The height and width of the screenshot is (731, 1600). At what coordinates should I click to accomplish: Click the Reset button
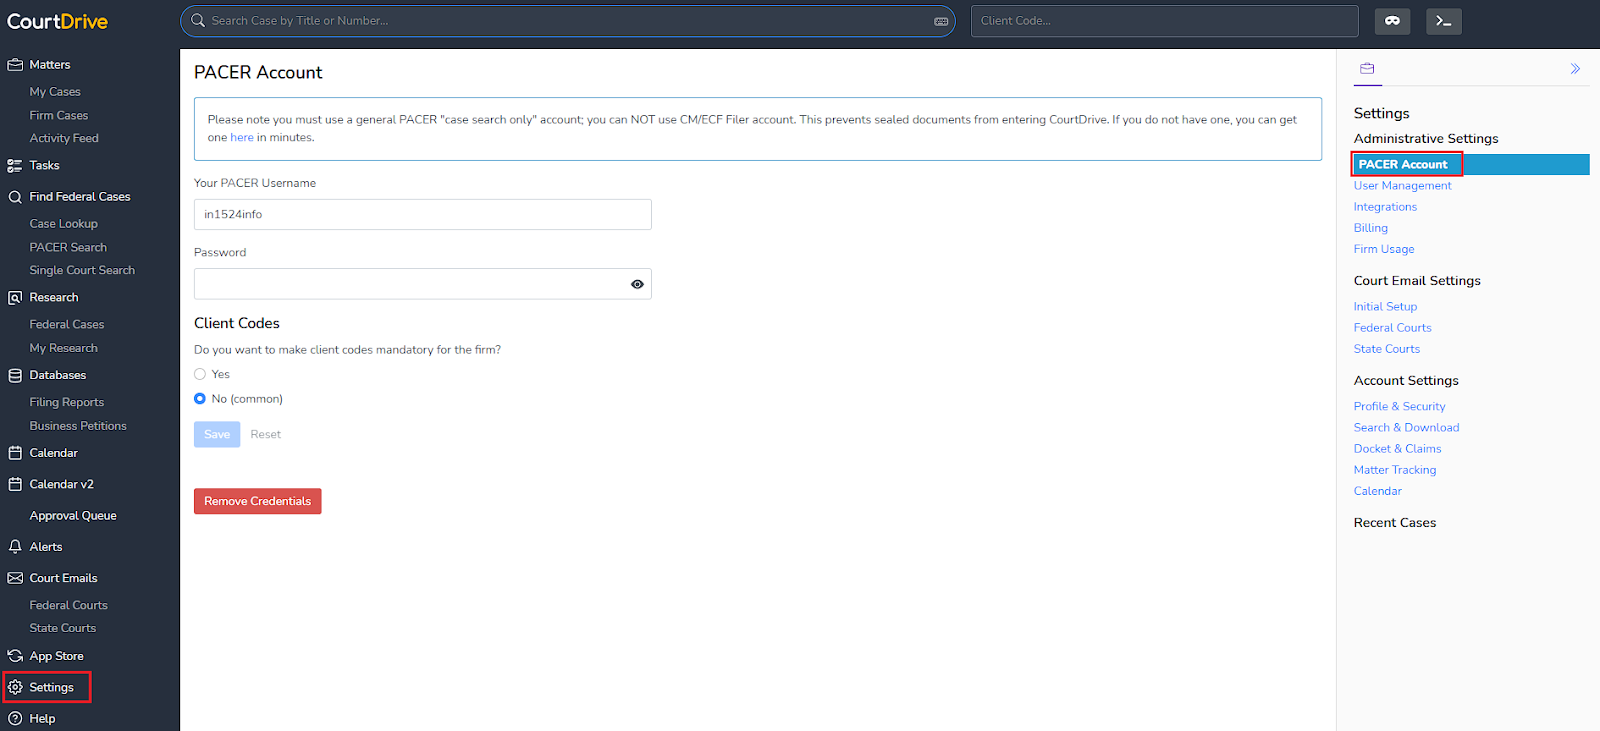point(266,434)
